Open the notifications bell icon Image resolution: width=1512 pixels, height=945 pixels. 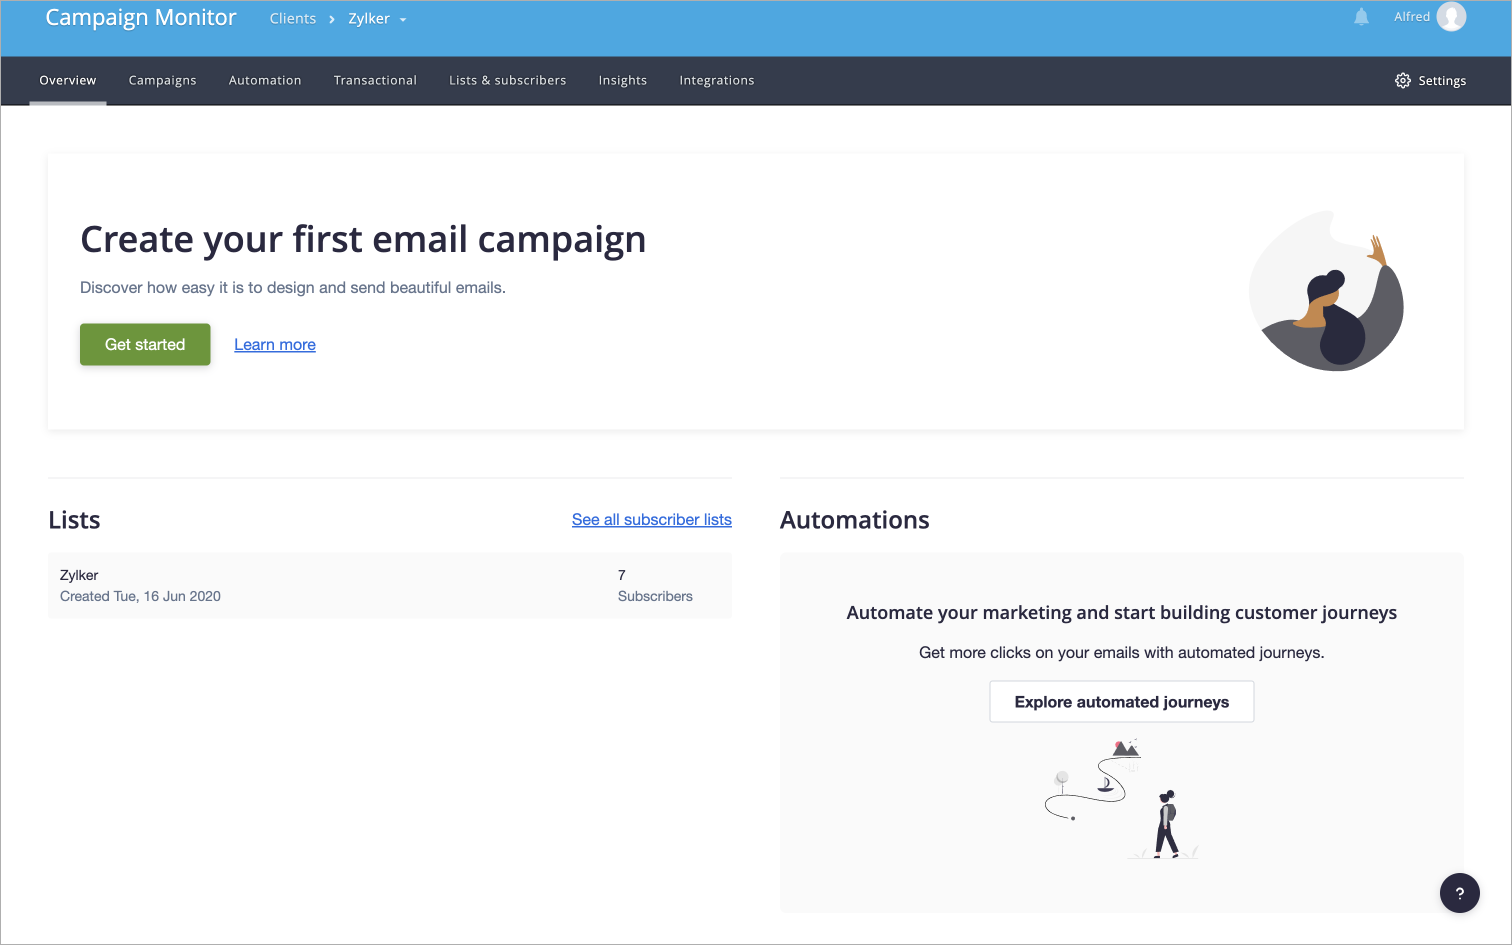click(1361, 17)
